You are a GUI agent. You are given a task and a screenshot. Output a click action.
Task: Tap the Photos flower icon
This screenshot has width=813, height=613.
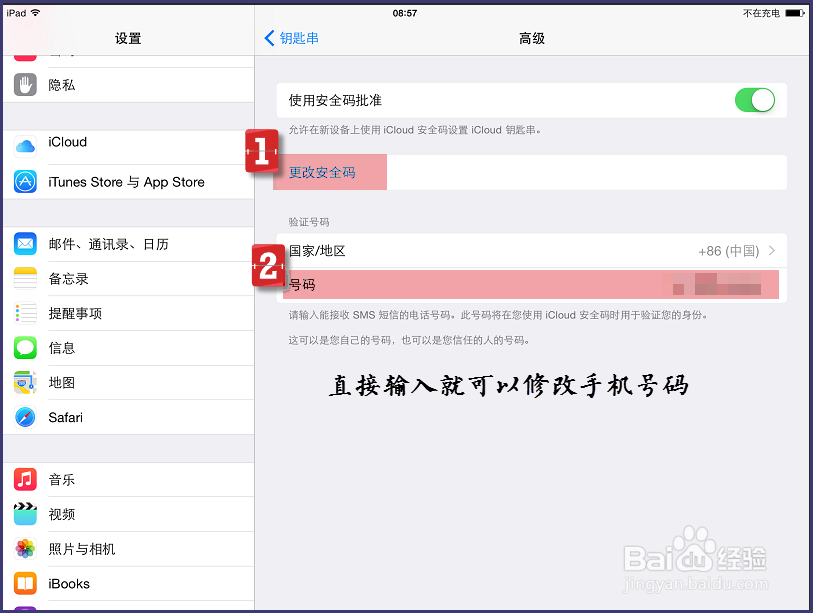(x=25, y=549)
